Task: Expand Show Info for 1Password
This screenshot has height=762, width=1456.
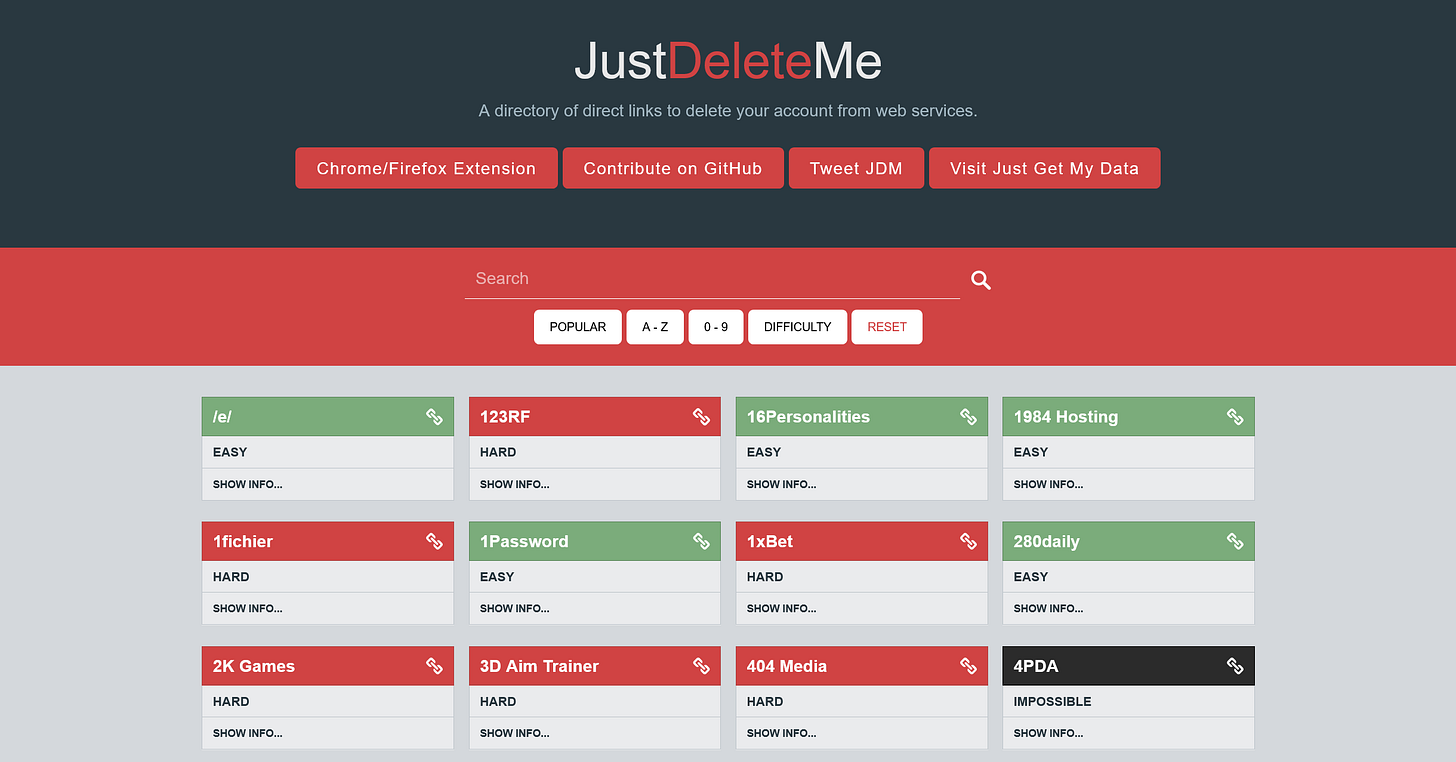Action: coord(515,608)
